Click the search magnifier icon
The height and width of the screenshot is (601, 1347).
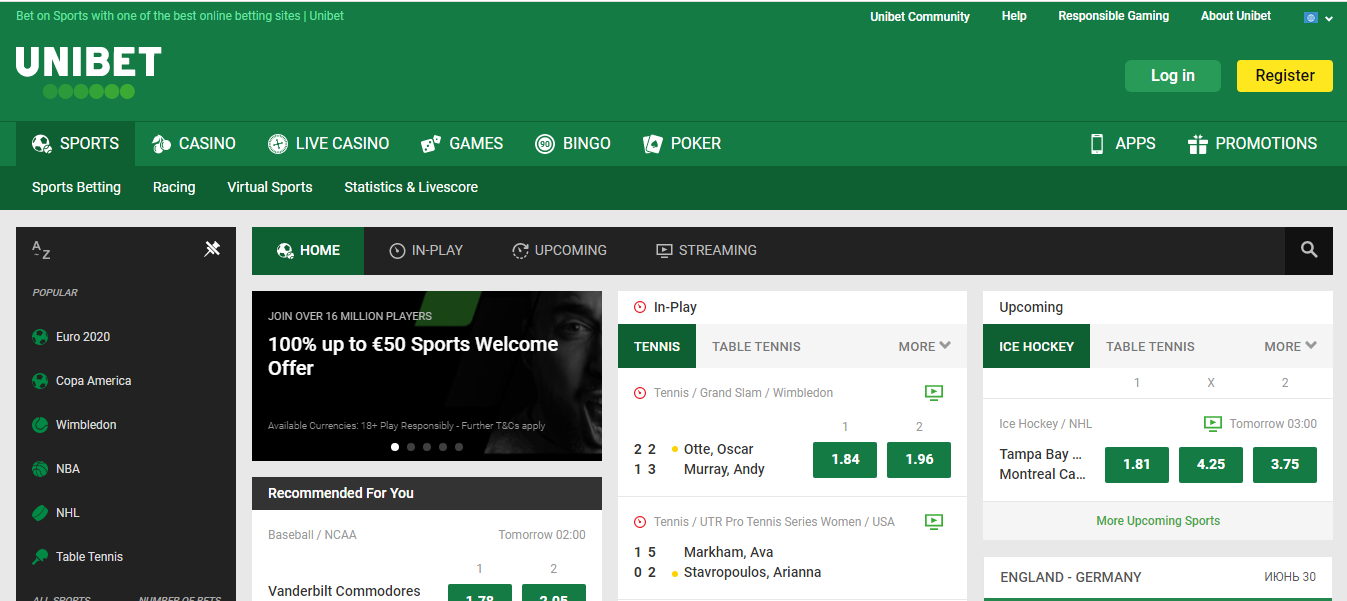(x=1309, y=250)
